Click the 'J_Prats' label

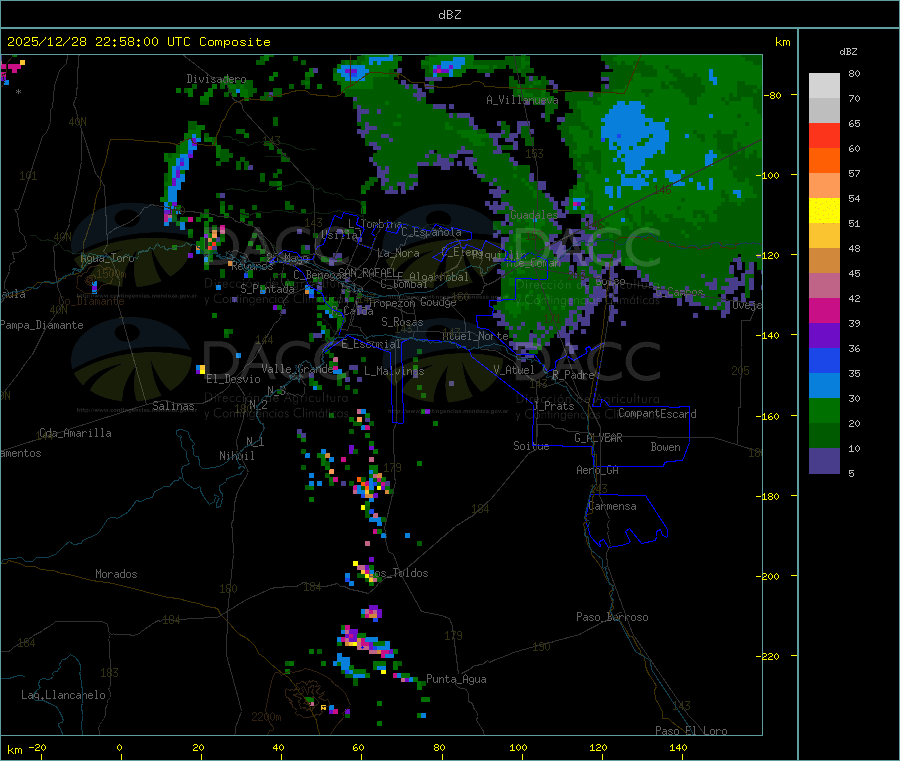pyautogui.click(x=552, y=406)
